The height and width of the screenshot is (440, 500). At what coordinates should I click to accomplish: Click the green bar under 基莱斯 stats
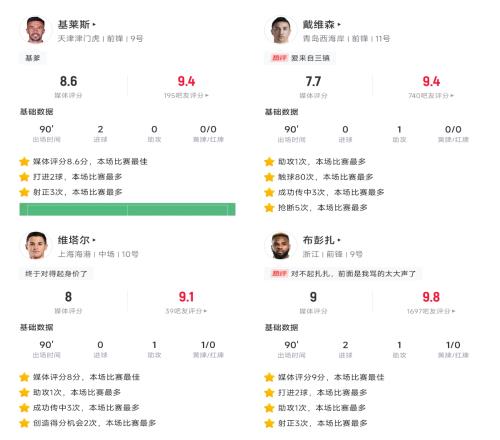(x=127, y=209)
